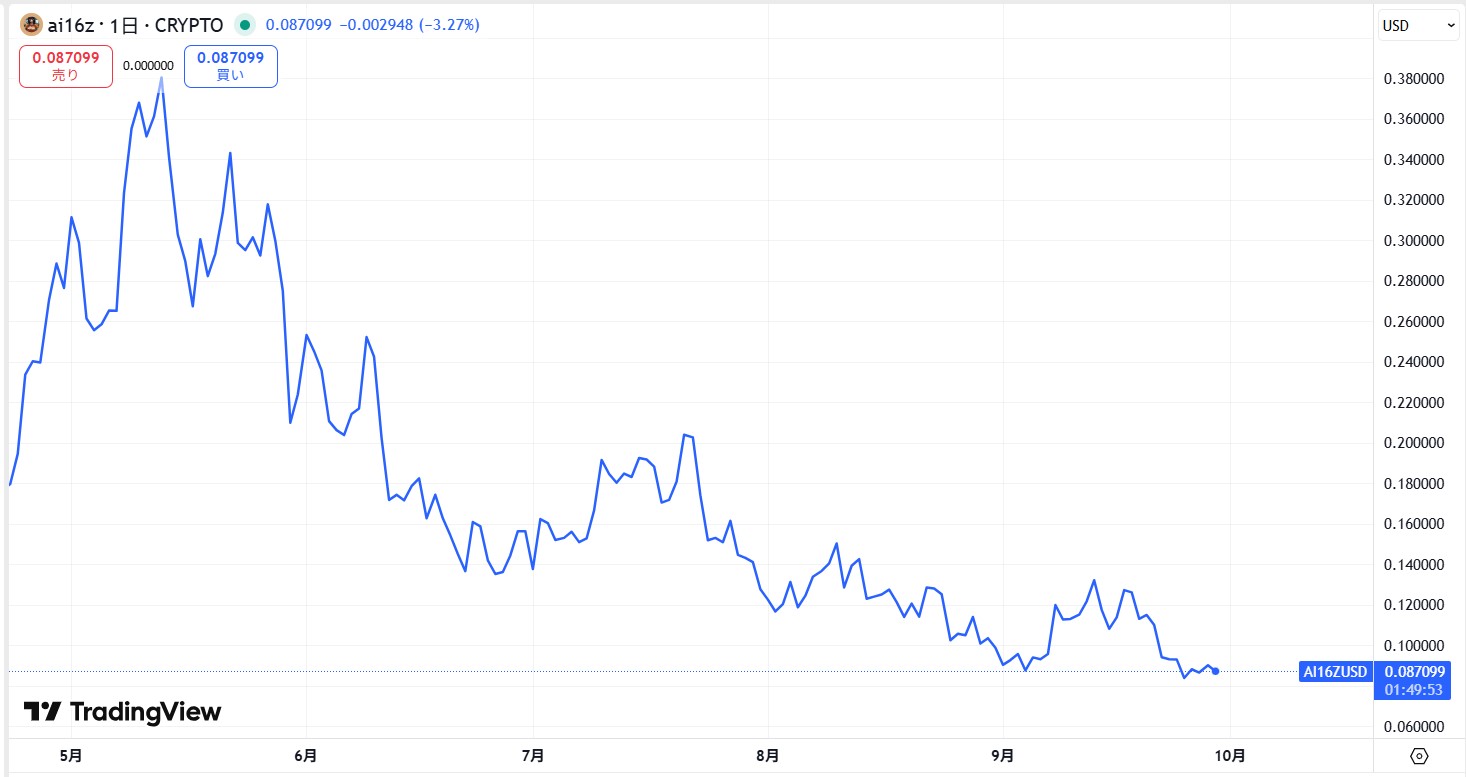Open the USD currency dropdown
This screenshot has width=1466, height=777.
coord(1419,25)
